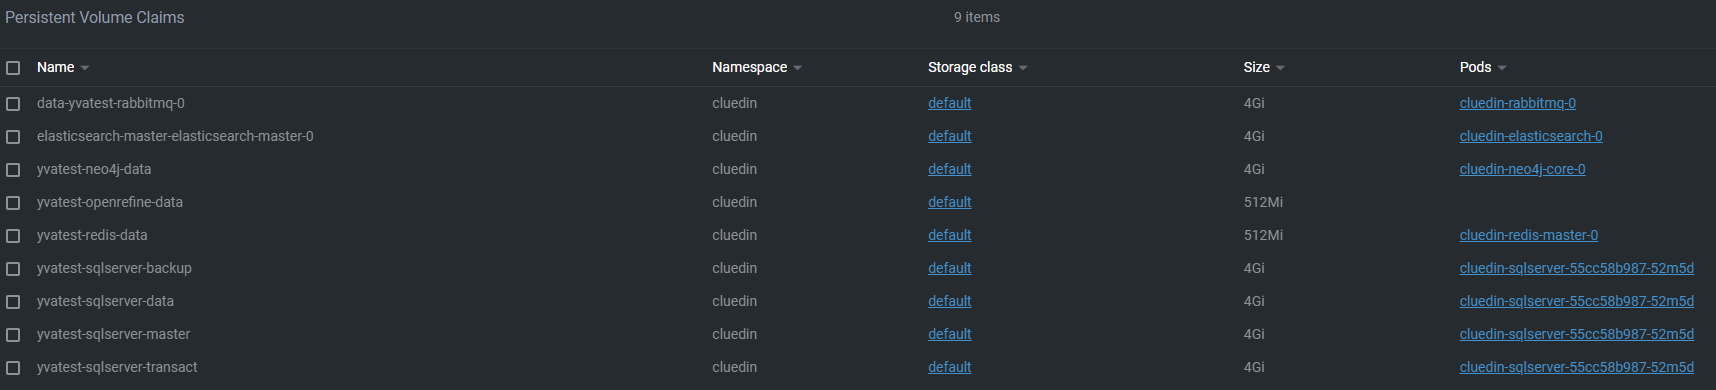The height and width of the screenshot is (390, 1716).
Task: Check the data-yvatest-rabbitmq-0 row checkbox
Action: pyautogui.click(x=13, y=104)
